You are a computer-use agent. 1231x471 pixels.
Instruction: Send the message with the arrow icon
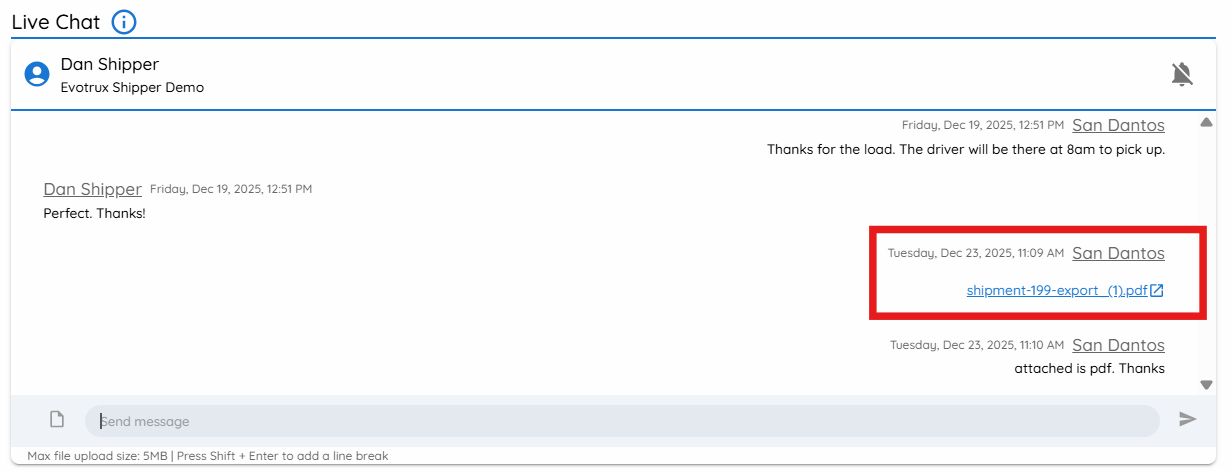point(1187,419)
